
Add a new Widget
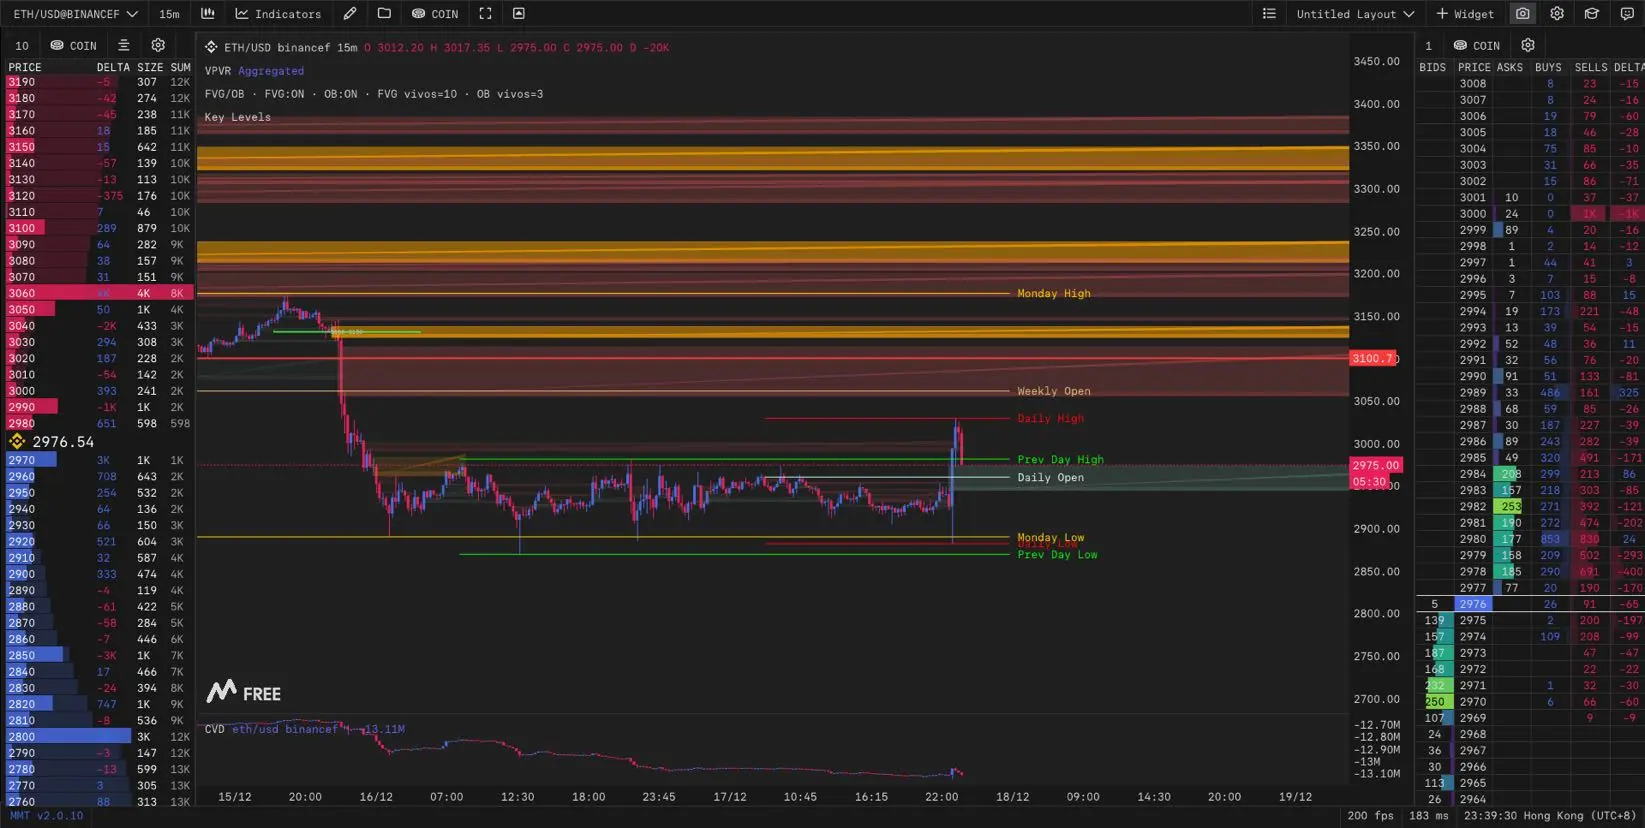tap(1465, 14)
